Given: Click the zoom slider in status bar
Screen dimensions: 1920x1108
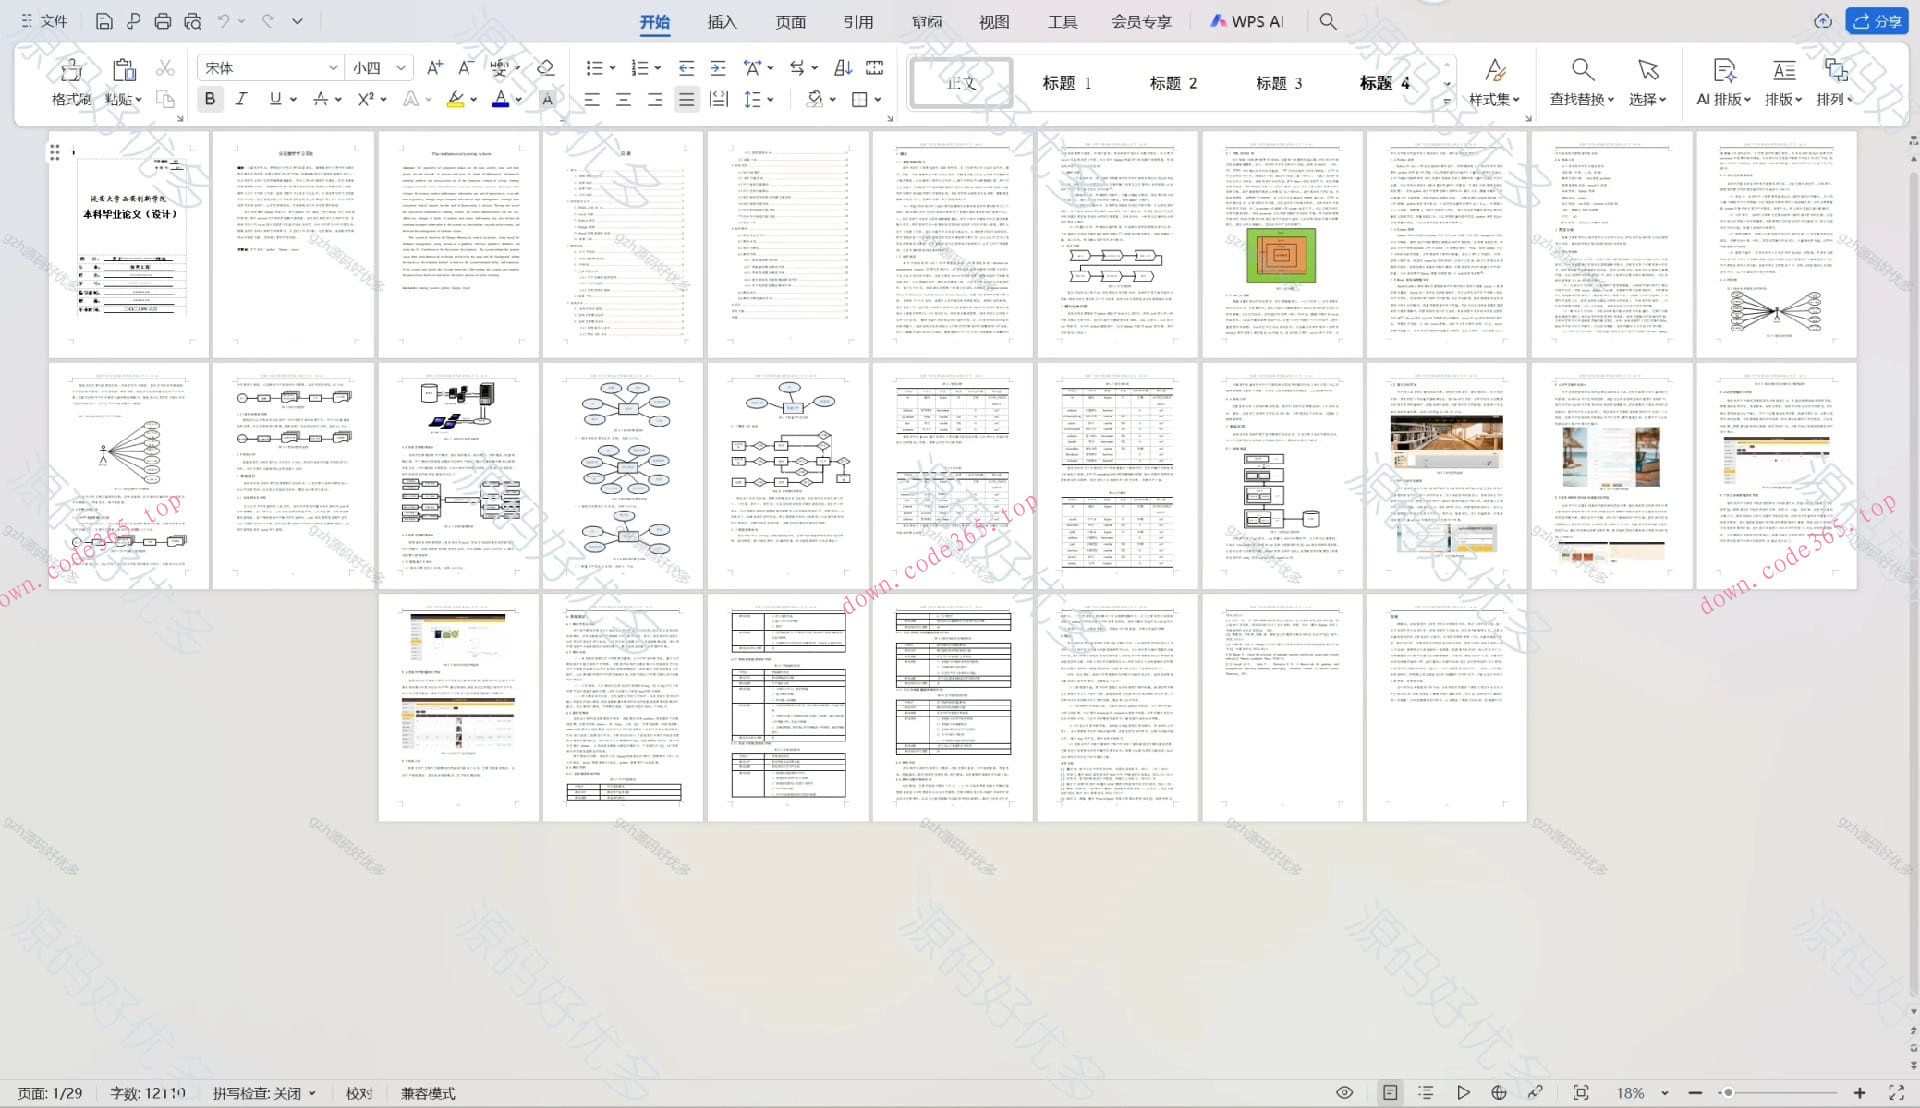Looking at the screenshot, I should click(1728, 1093).
